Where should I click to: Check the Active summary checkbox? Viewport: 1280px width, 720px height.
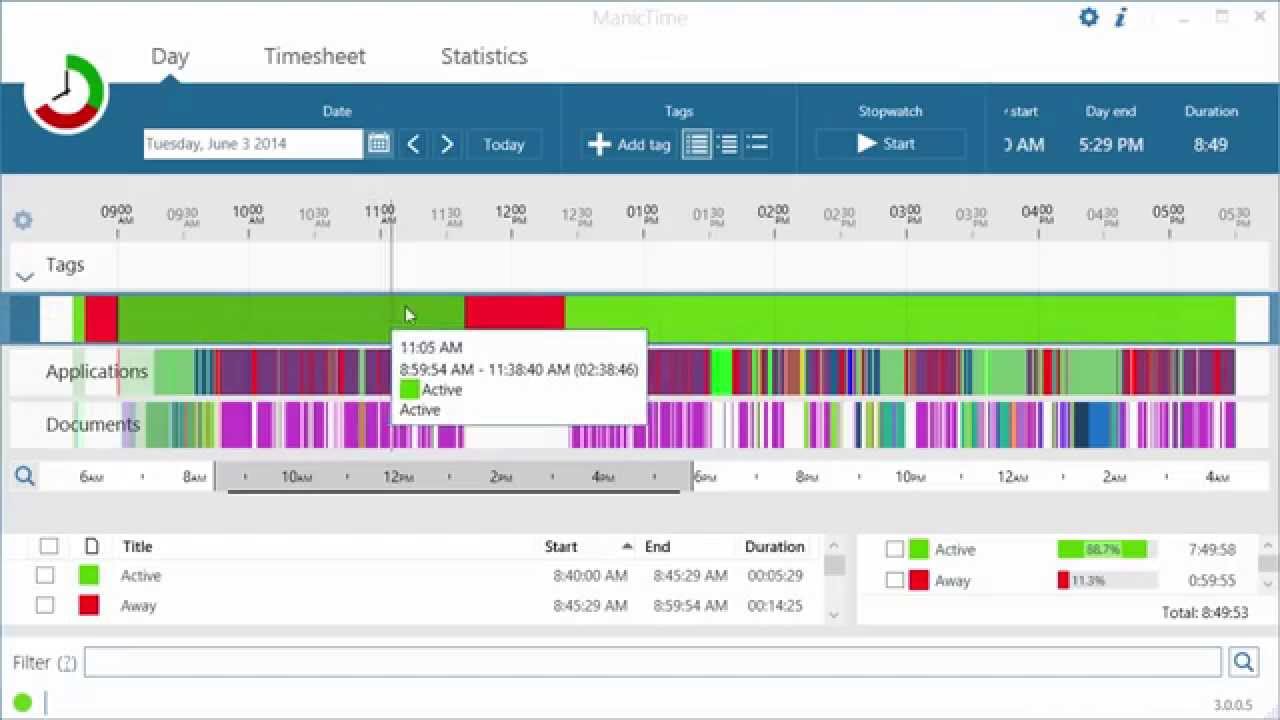[895, 549]
